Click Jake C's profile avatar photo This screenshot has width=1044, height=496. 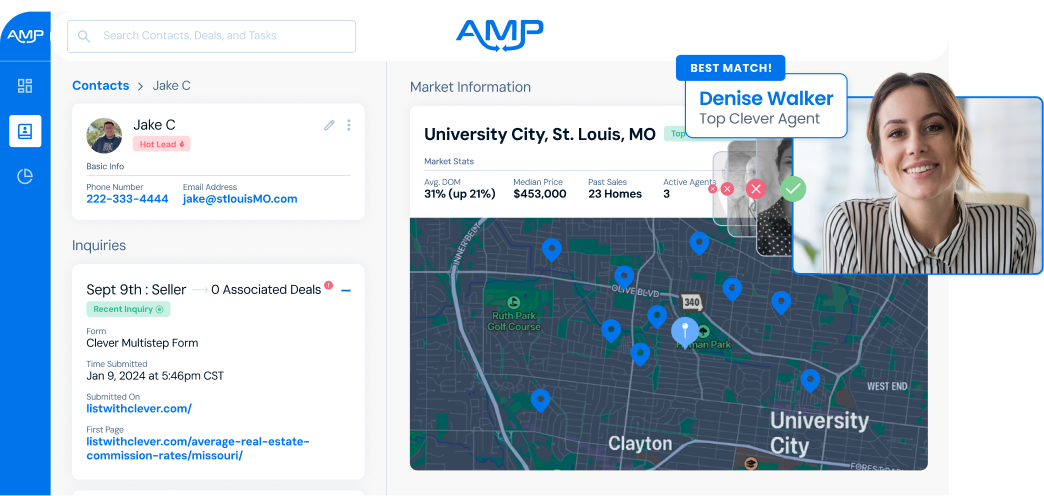tap(104, 136)
